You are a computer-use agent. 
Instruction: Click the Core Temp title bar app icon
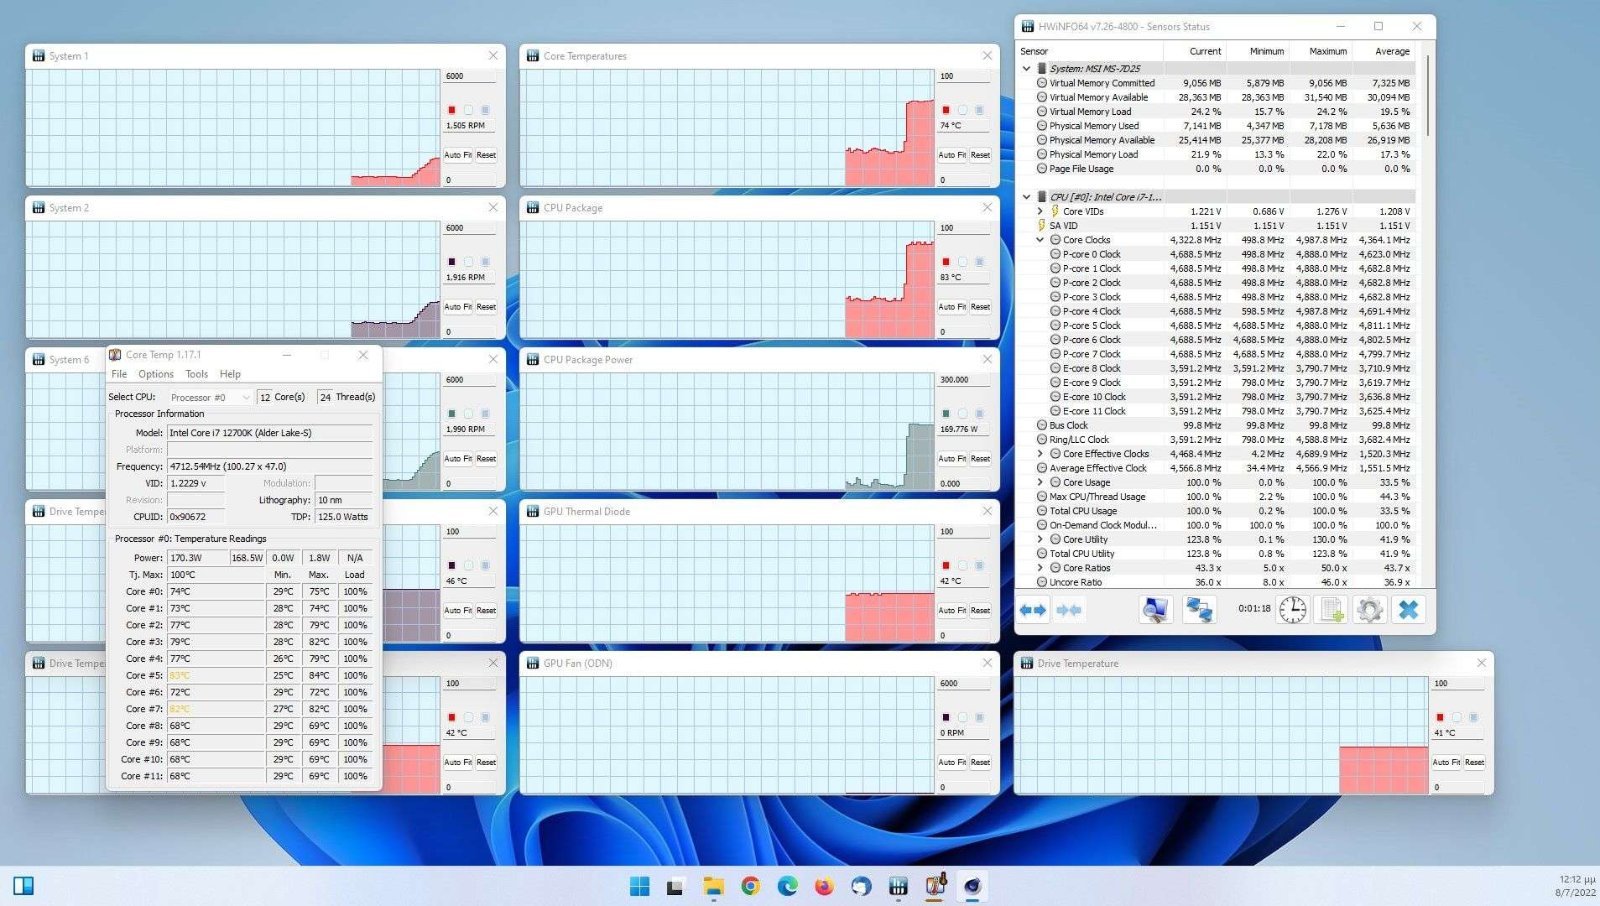[115, 355]
